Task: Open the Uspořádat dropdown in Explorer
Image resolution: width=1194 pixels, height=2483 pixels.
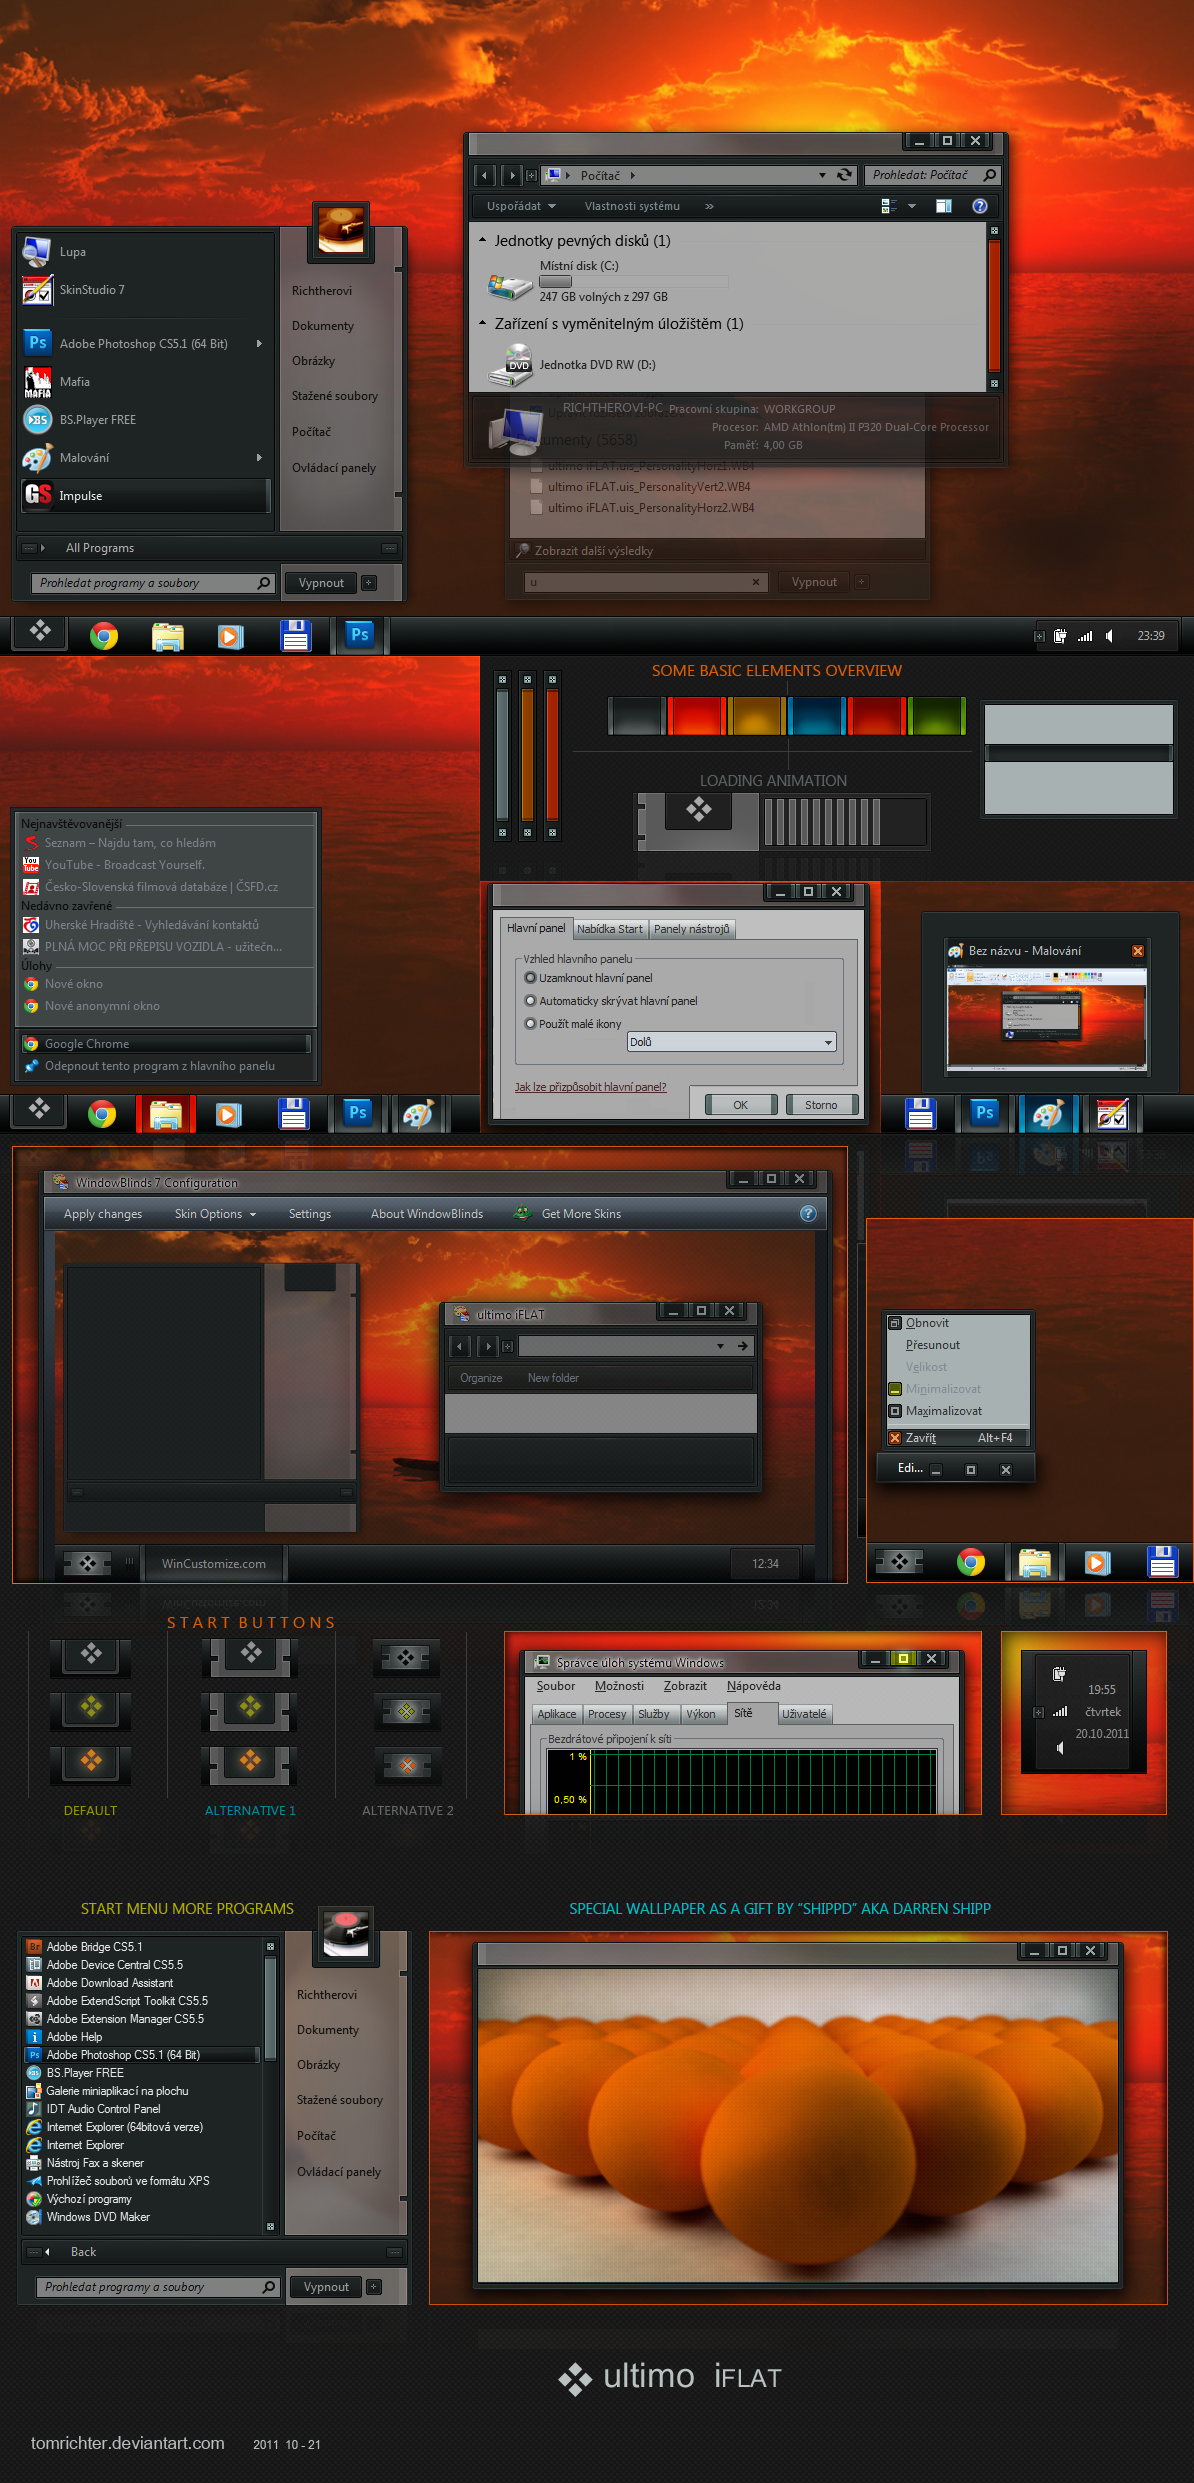Action: [x=521, y=206]
